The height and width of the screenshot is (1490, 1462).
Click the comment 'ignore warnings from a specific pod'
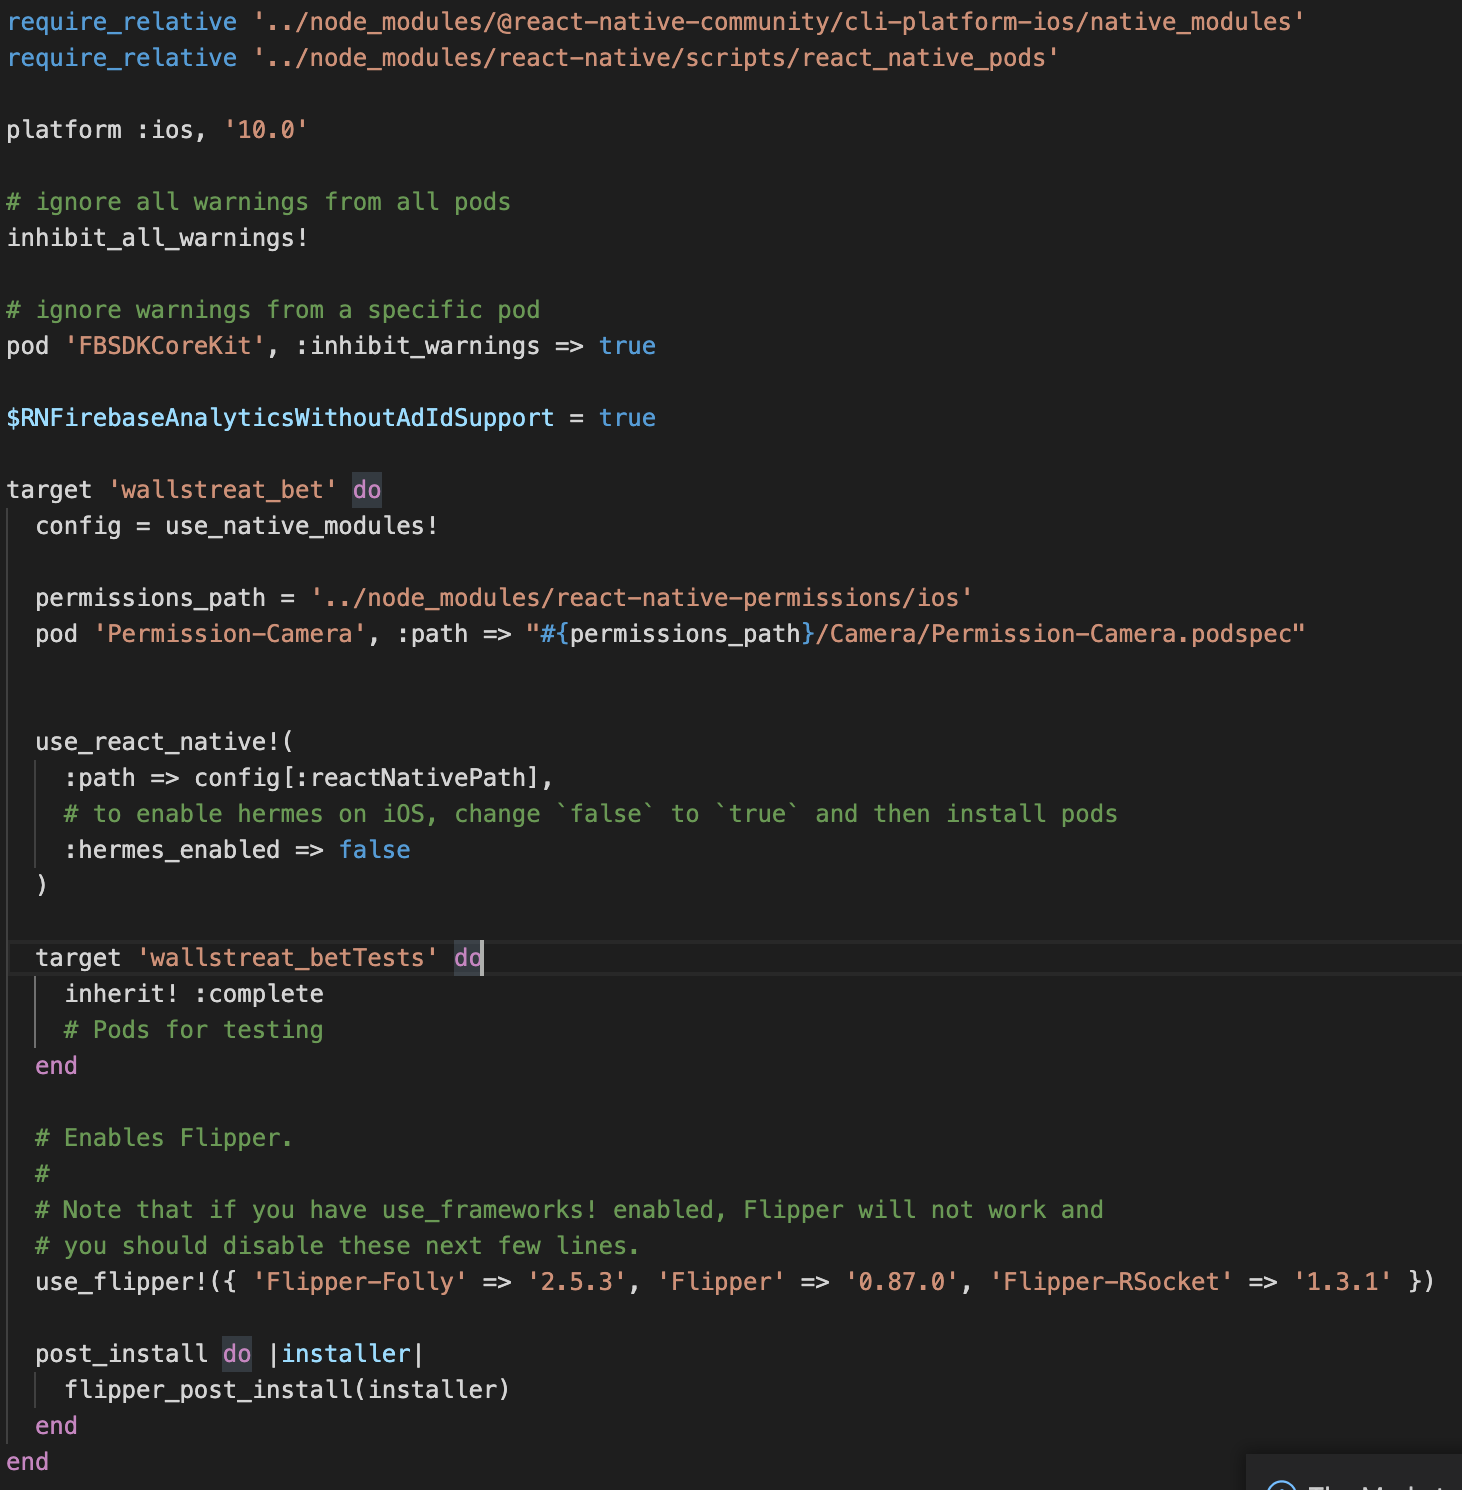[x=273, y=310]
